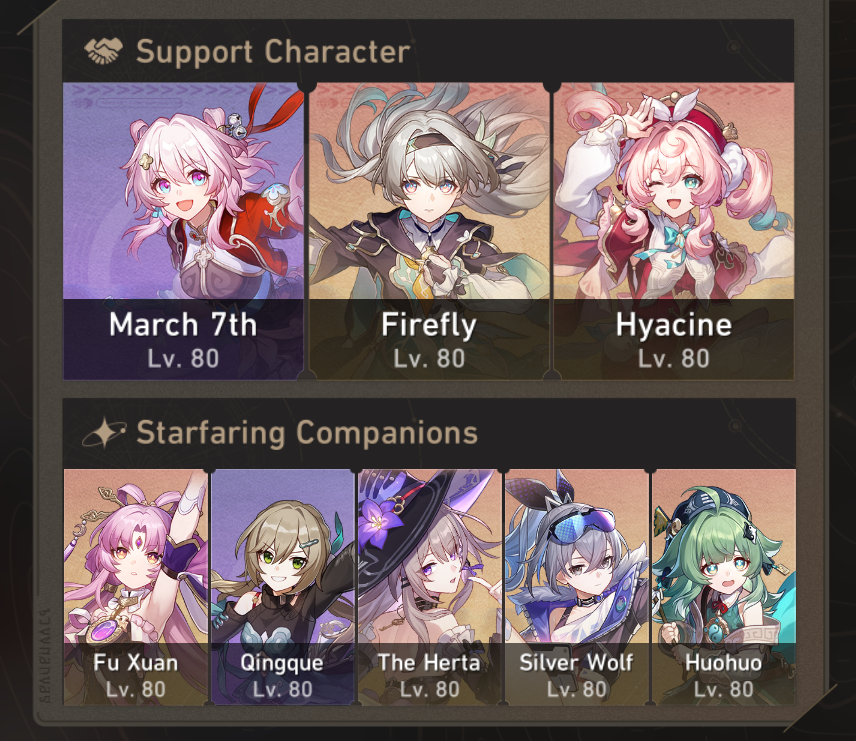Click Fu Xuan's Lv. 80 text
The image size is (856, 741).
click(136, 689)
